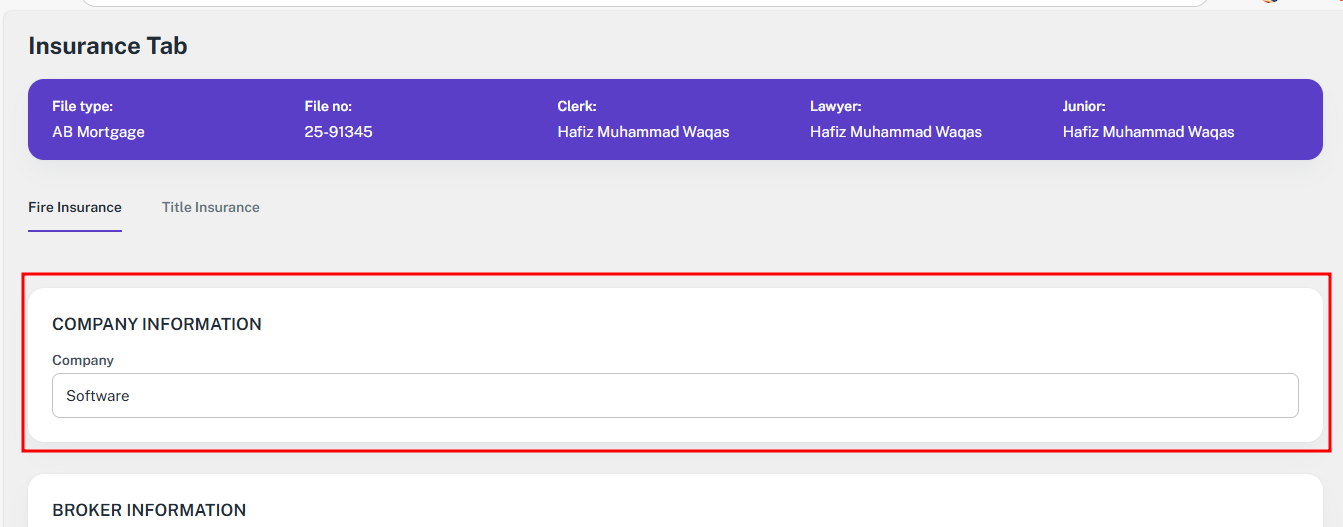Image resolution: width=1343 pixels, height=527 pixels.
Task: Click the Broker Information card
Action: click(x=675, y=503)
